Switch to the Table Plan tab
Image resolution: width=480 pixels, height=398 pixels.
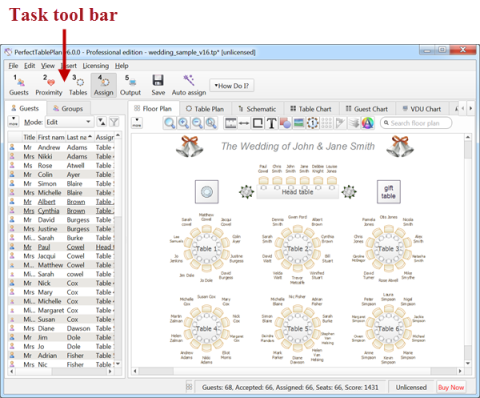[205, 109]
